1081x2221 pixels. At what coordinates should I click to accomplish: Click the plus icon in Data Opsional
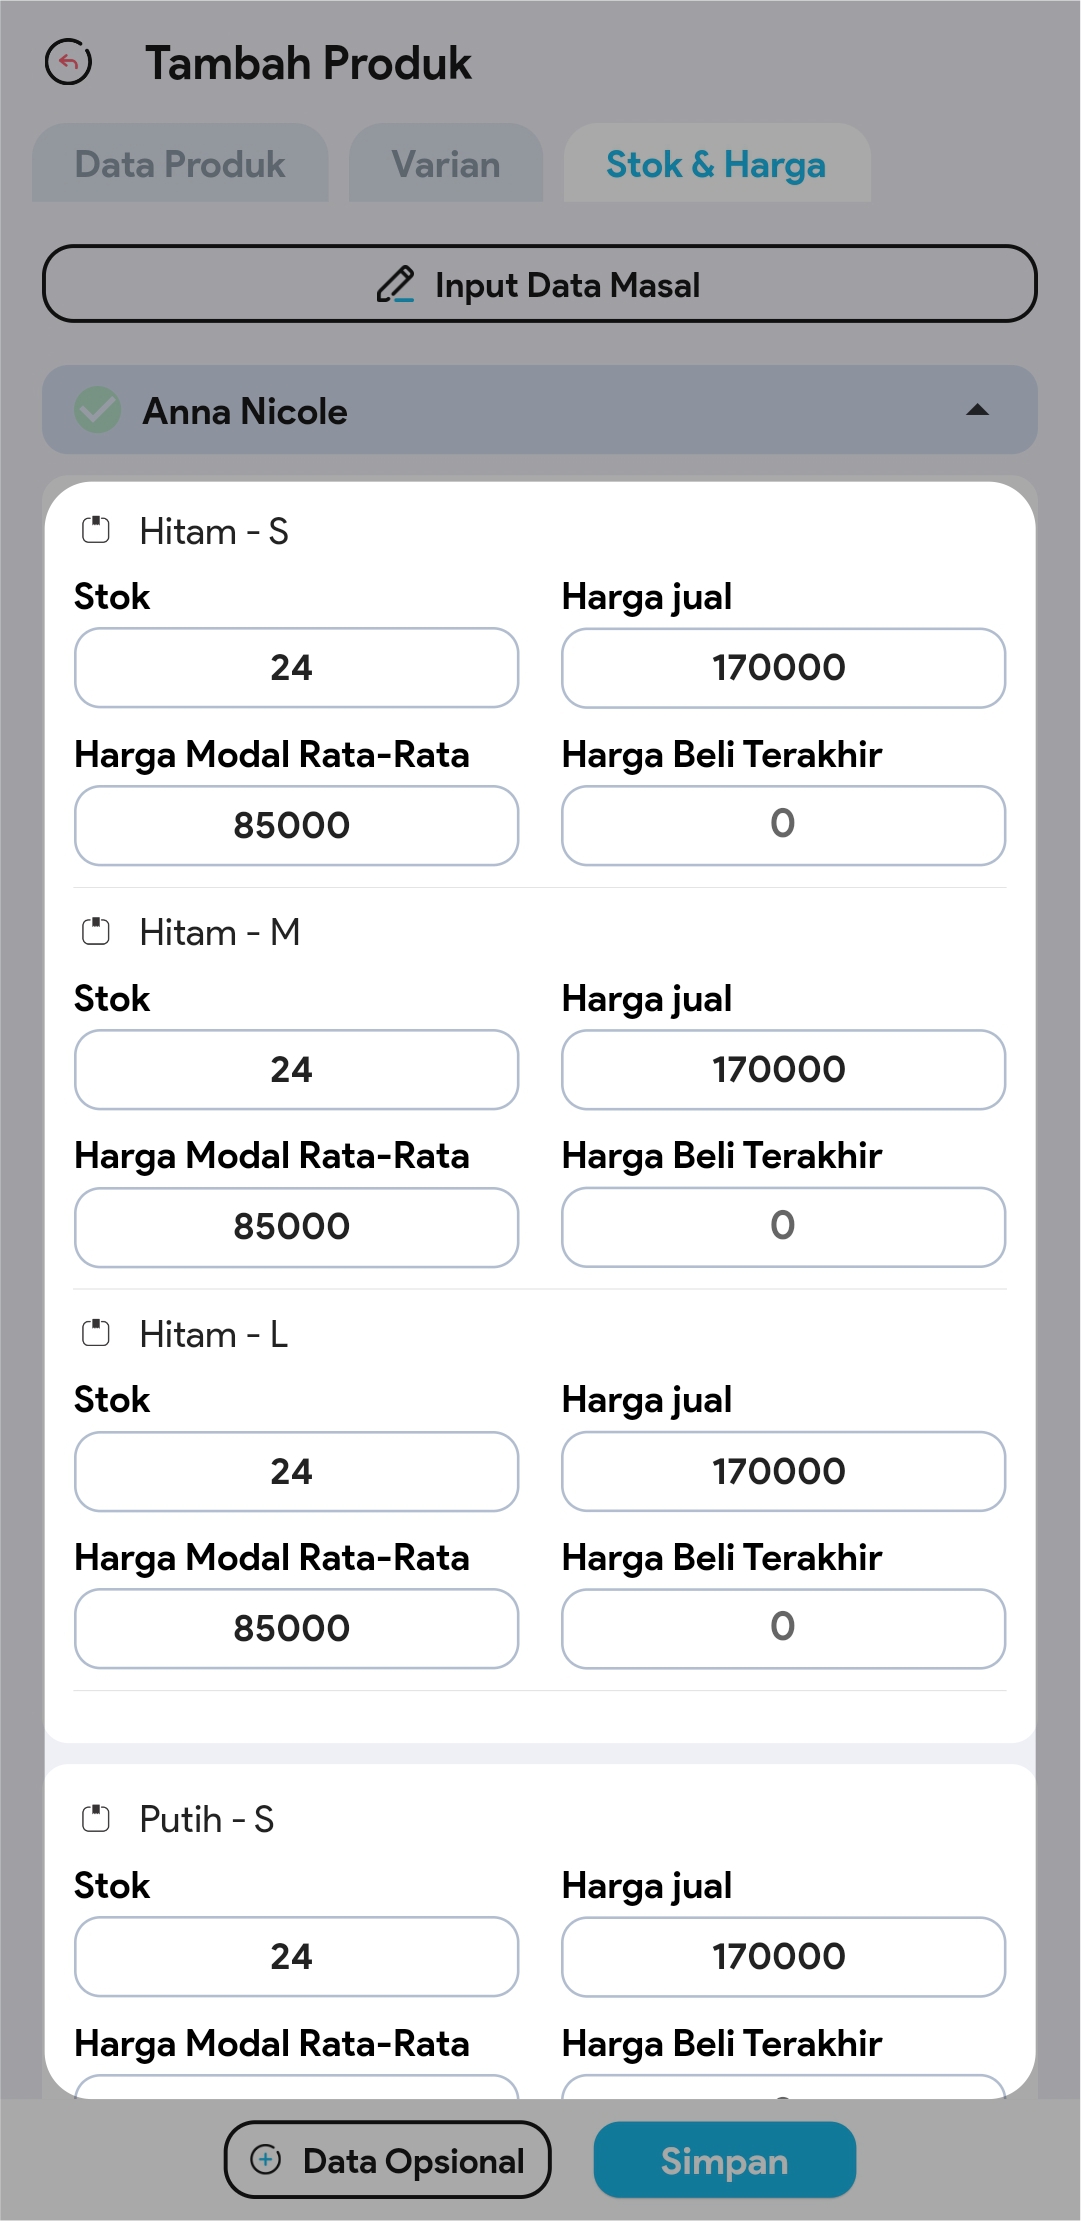pyautogui.click(x=266, y=2160)
